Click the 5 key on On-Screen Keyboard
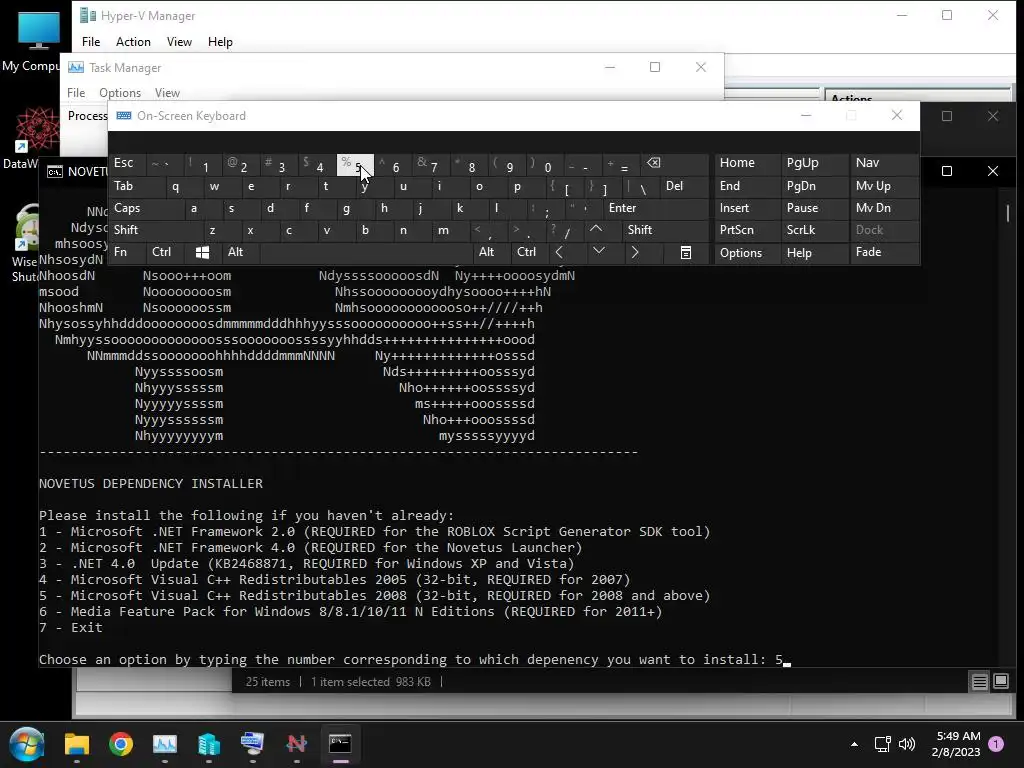The image size is (1024, 768). [355, 165]
